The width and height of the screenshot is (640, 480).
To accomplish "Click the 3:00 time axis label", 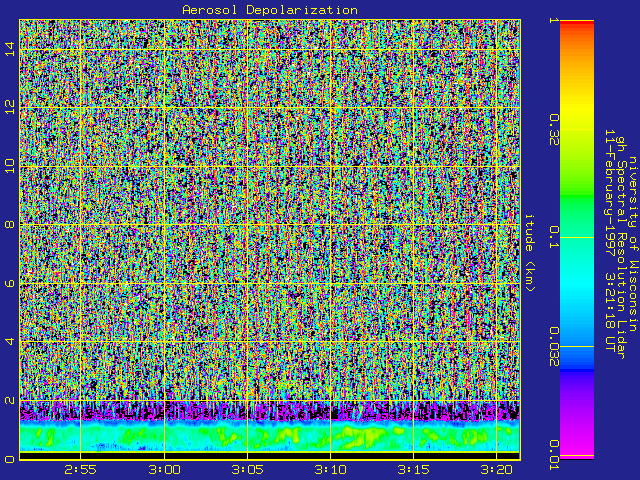I will point(164,470).
